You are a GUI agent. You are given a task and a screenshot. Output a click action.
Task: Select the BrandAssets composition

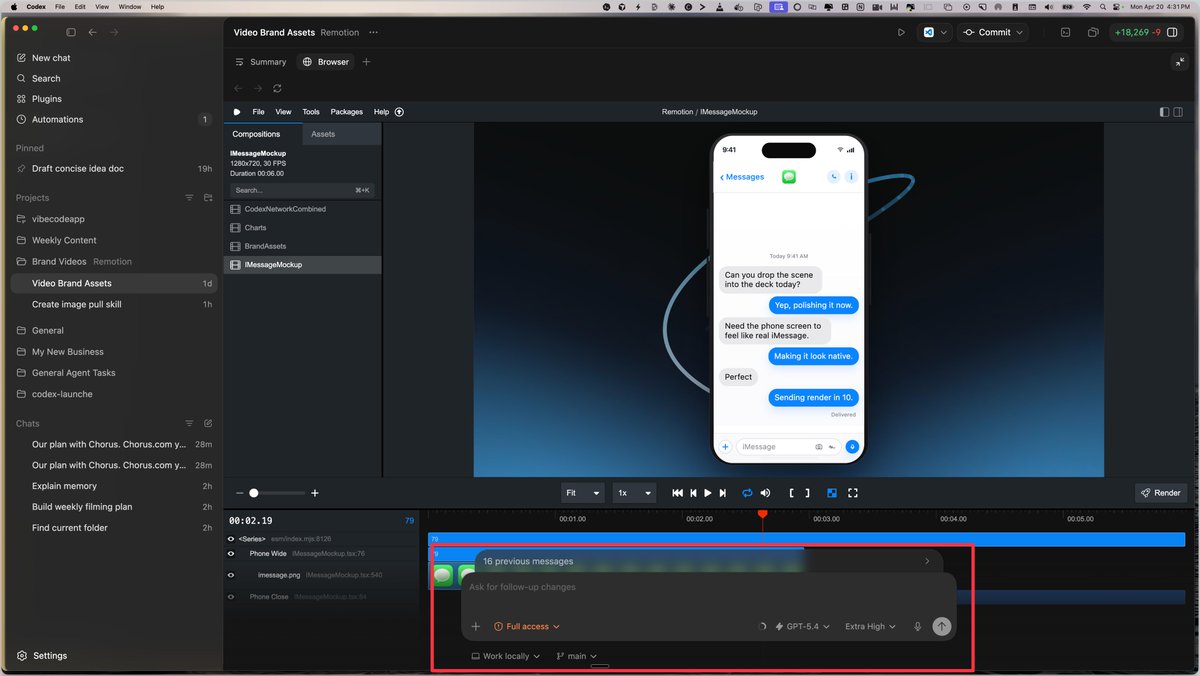click(x=302, y=246)
